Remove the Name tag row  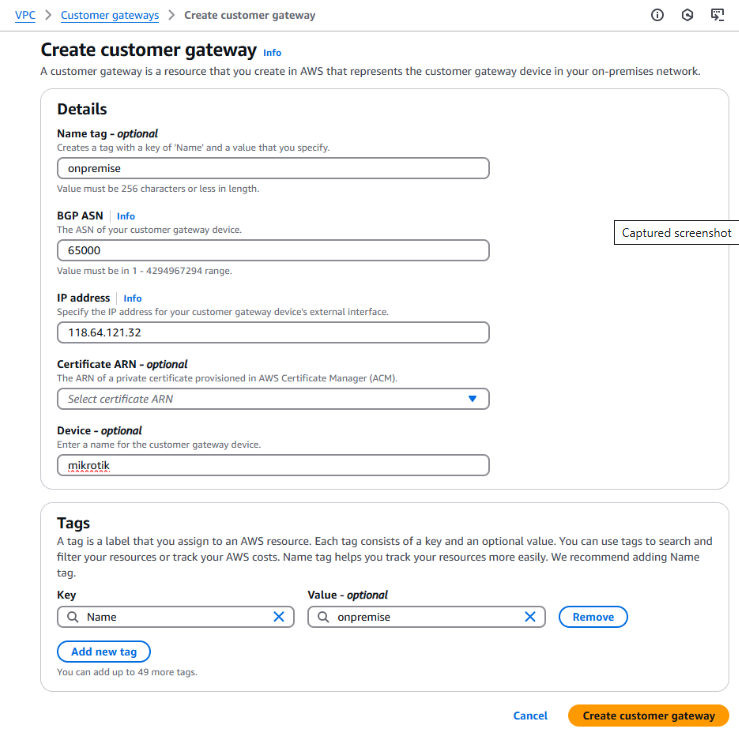click(593, 616)
